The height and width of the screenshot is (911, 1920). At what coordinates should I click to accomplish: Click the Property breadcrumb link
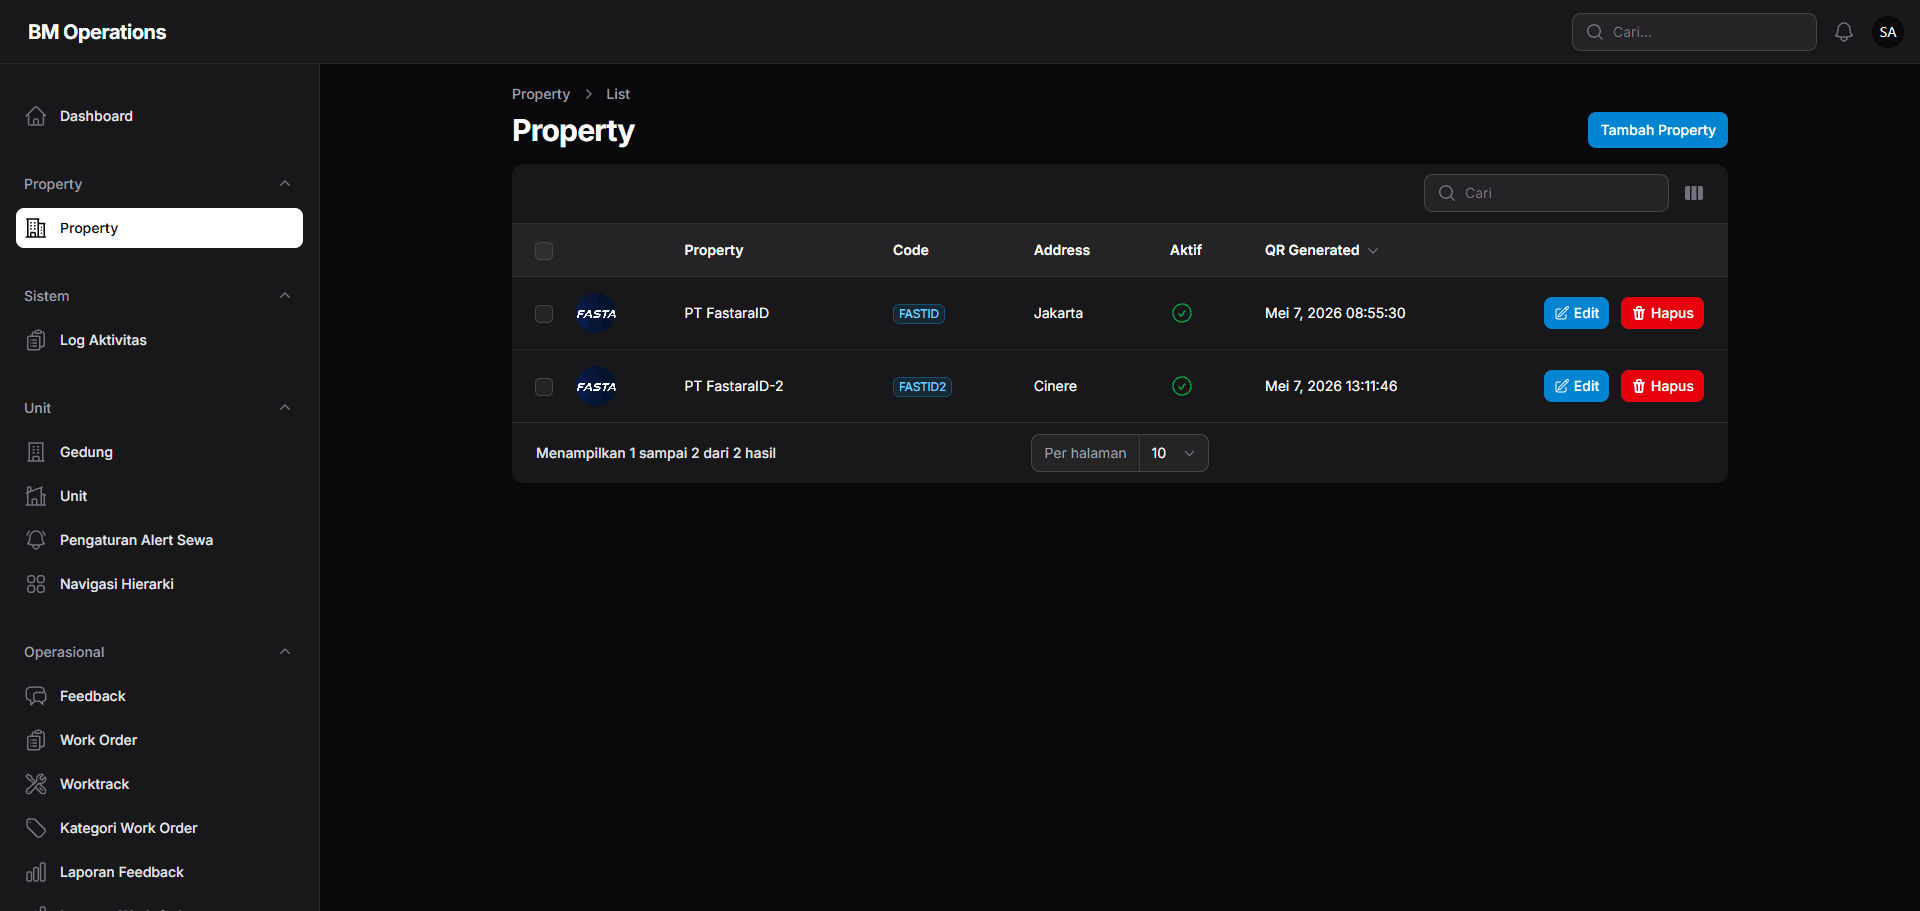pyautogui.click(x=541, y=94)
